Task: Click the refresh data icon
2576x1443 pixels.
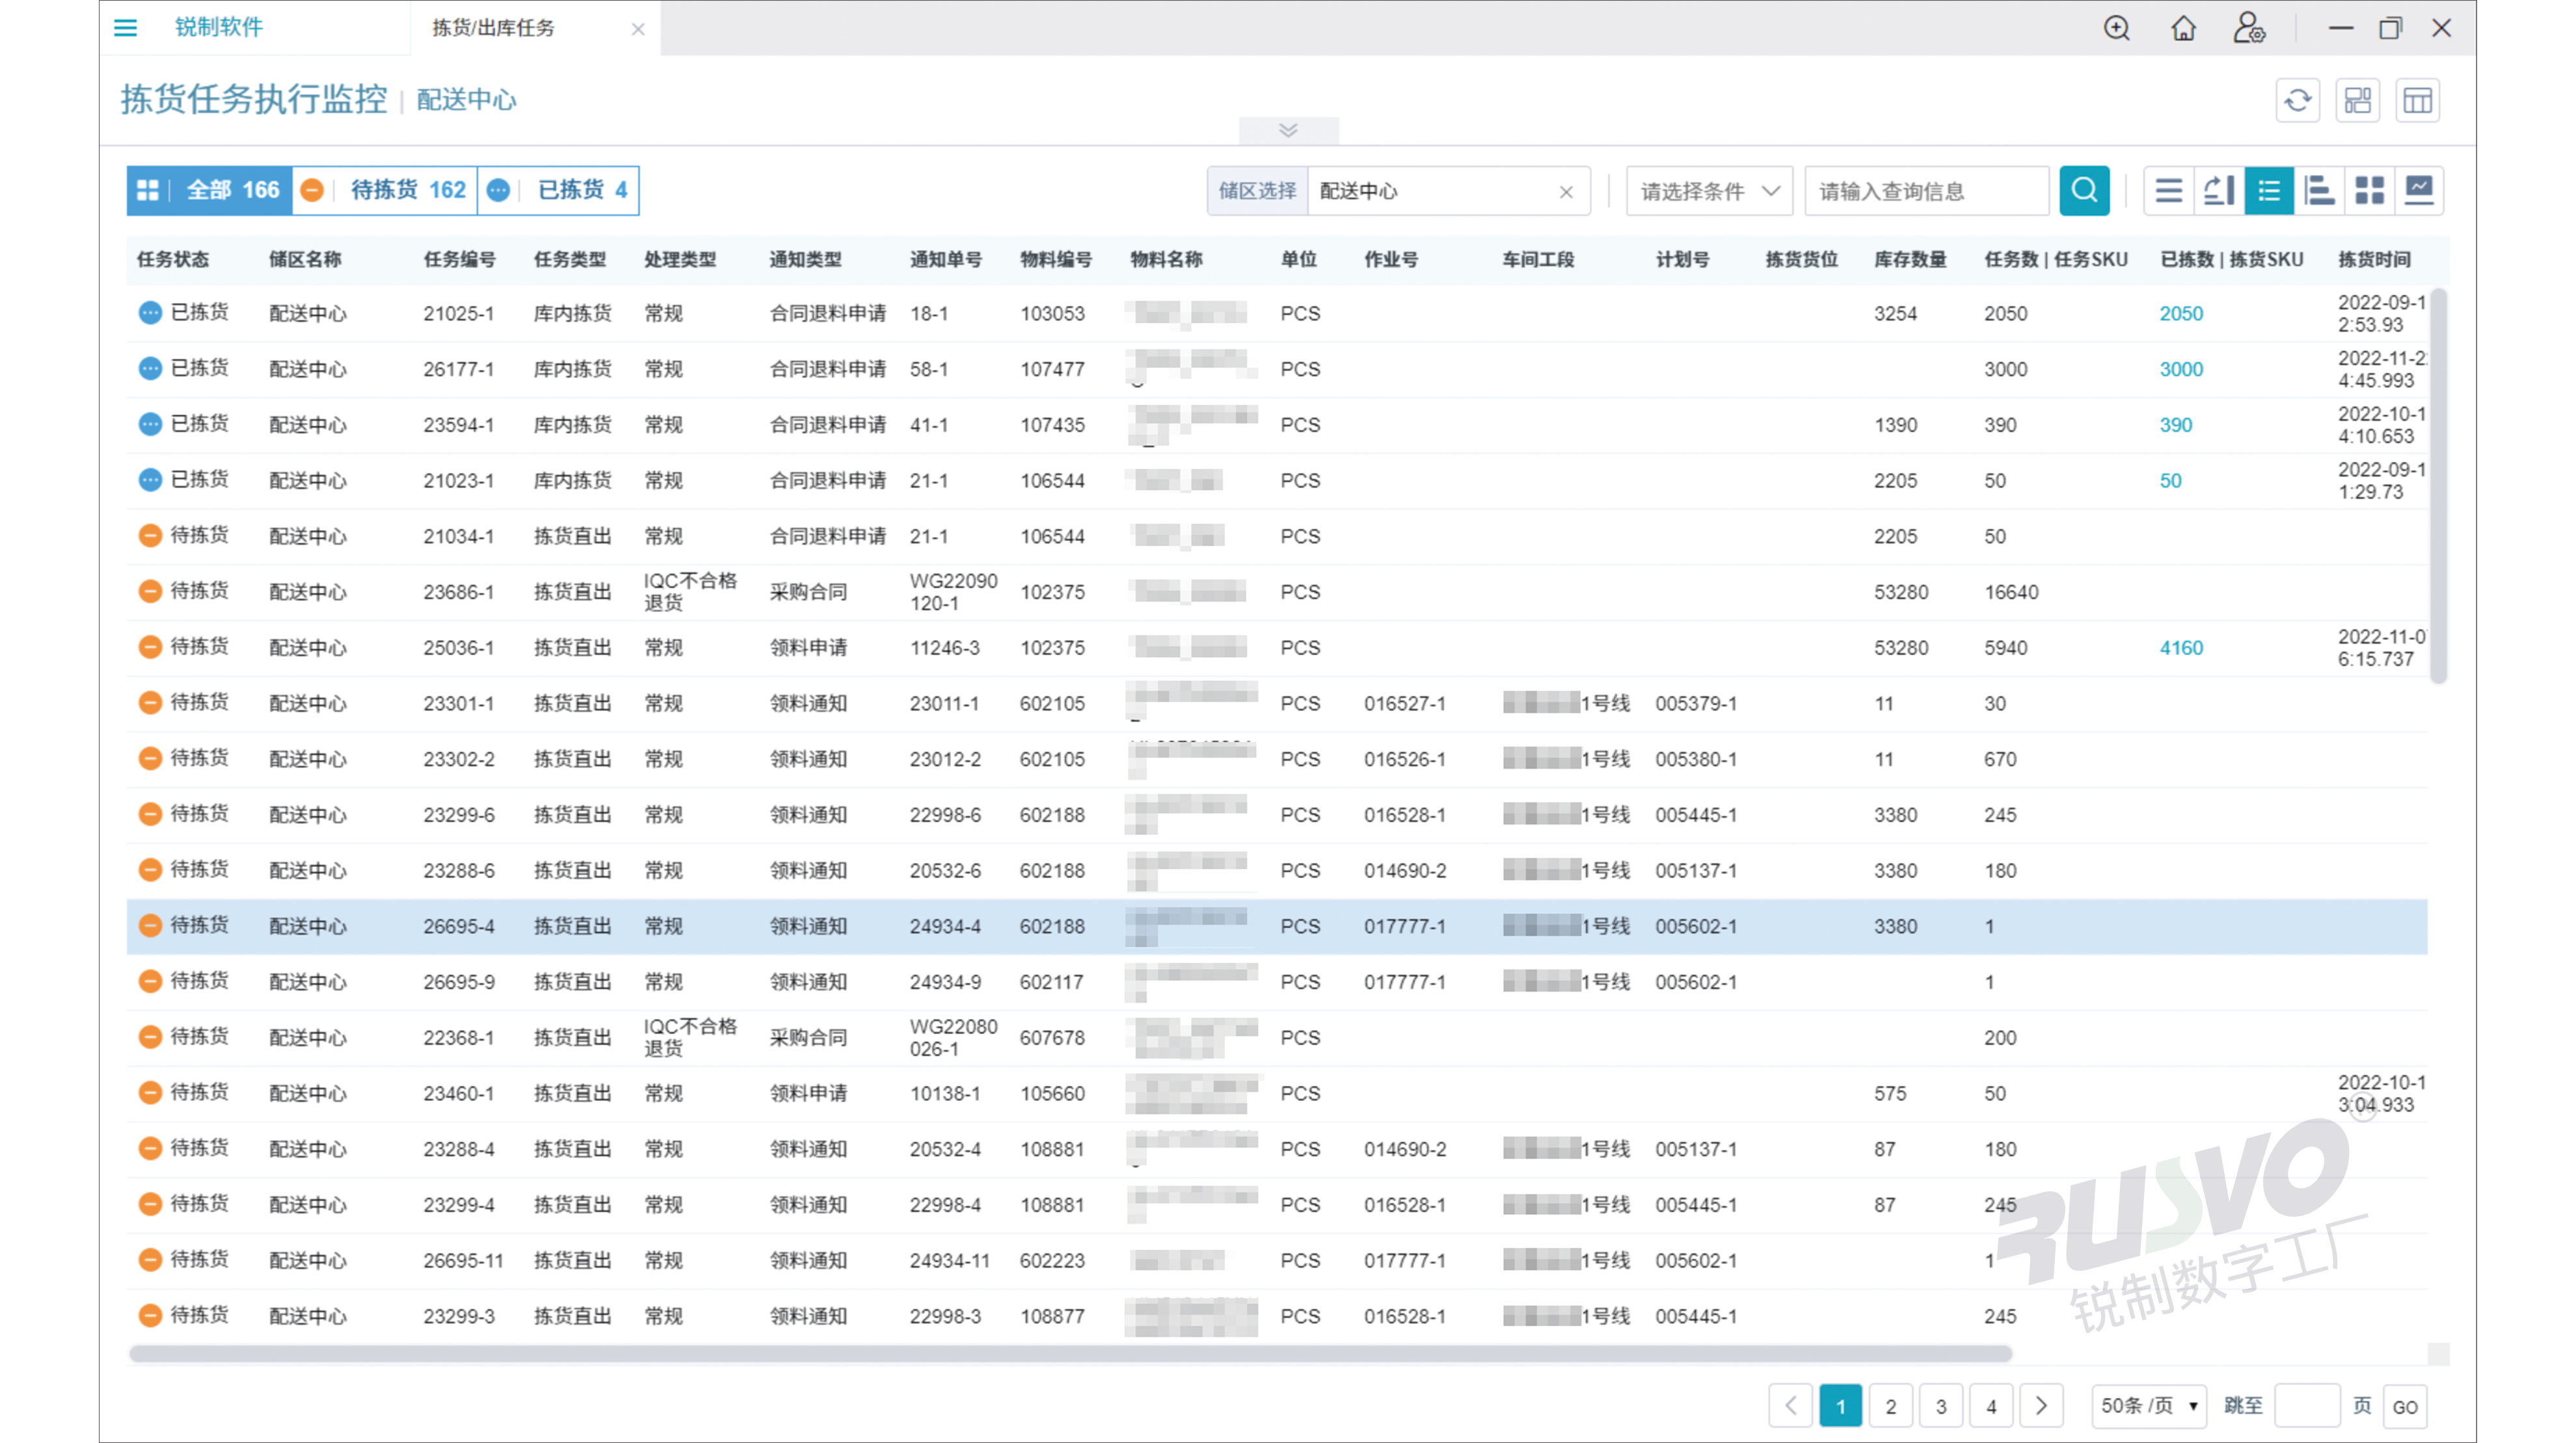Action: (2297, 100)
